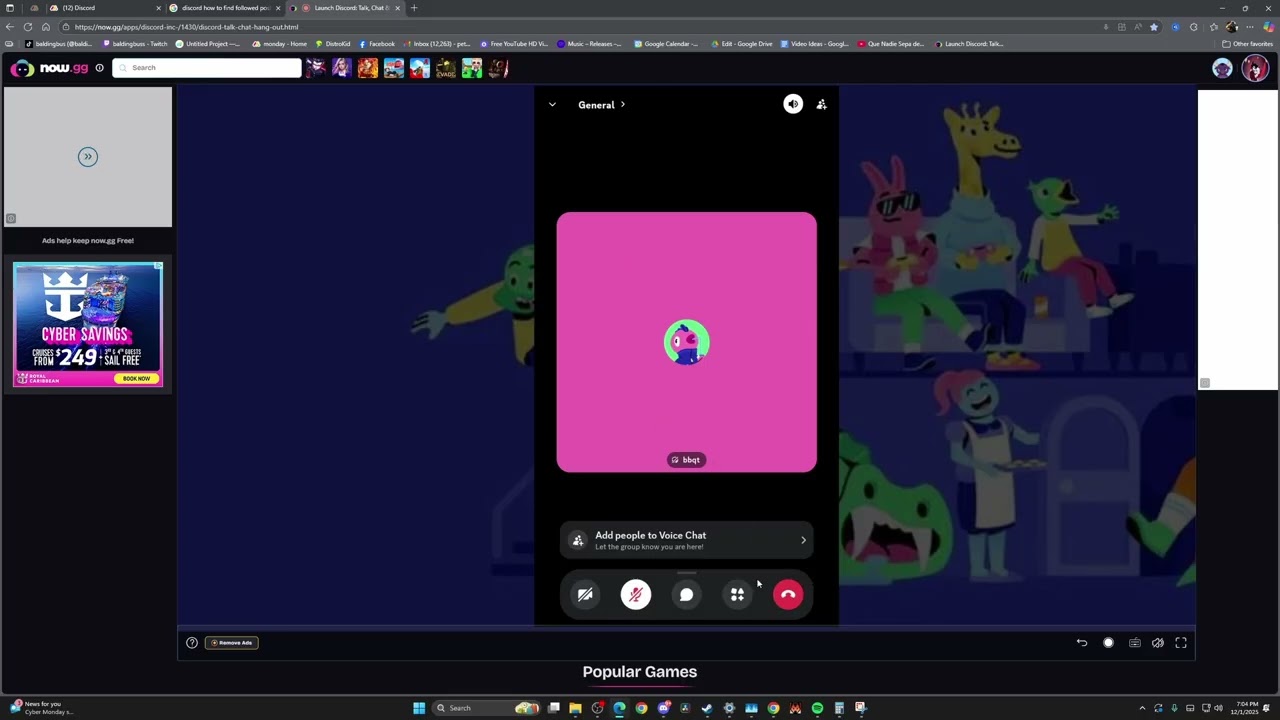Unmute the microphone in the call controls
1280x720 pixels.
tap(636, 595)
